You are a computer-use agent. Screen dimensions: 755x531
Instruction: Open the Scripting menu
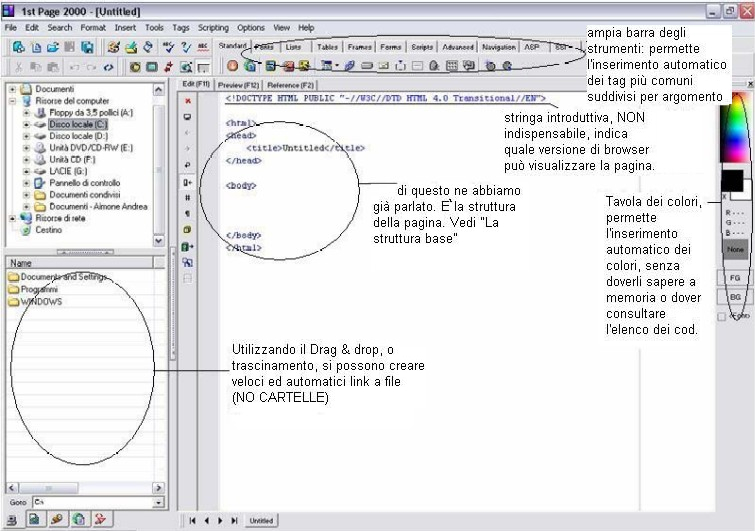tap(213, 28)
